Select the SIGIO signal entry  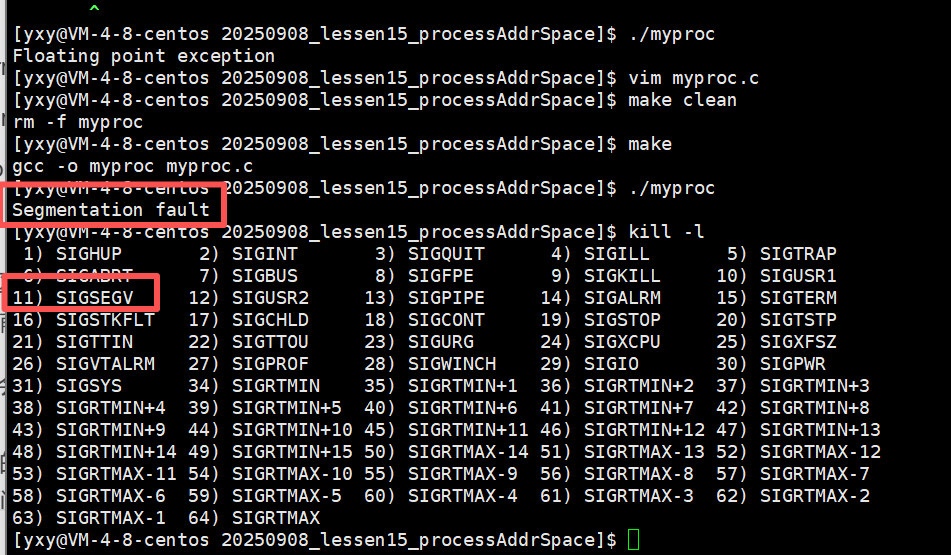[x=589, y=364]
